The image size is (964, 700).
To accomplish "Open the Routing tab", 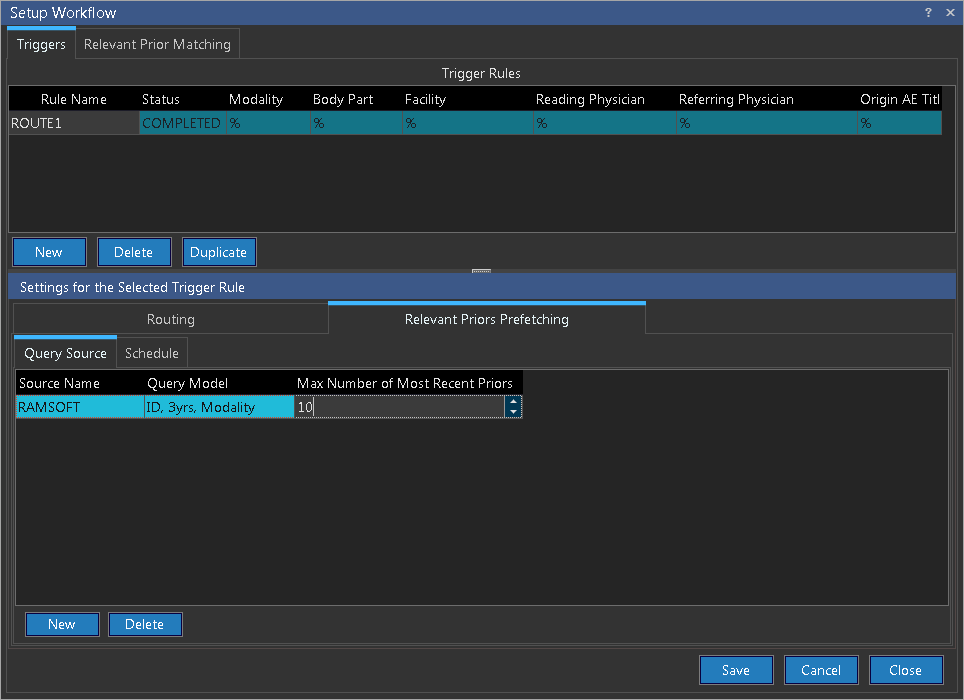I will [170, 319].
